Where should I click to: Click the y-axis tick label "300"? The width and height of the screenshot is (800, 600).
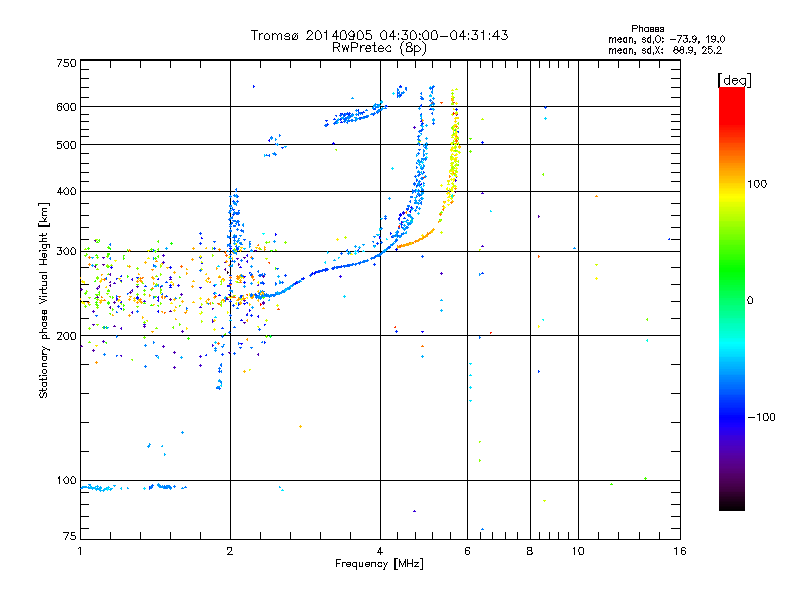[x=66, y=251]
